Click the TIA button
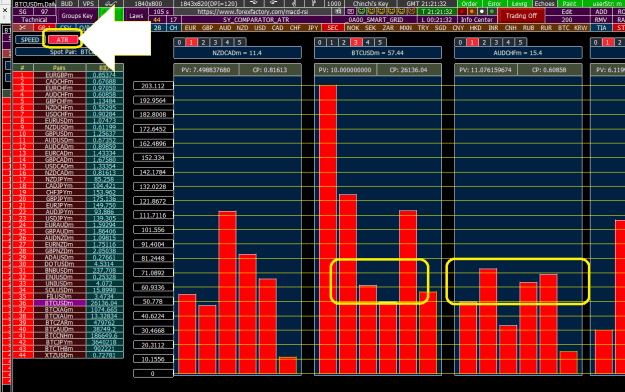The height and width of the screenshot is (392, 625). [601, 28]
